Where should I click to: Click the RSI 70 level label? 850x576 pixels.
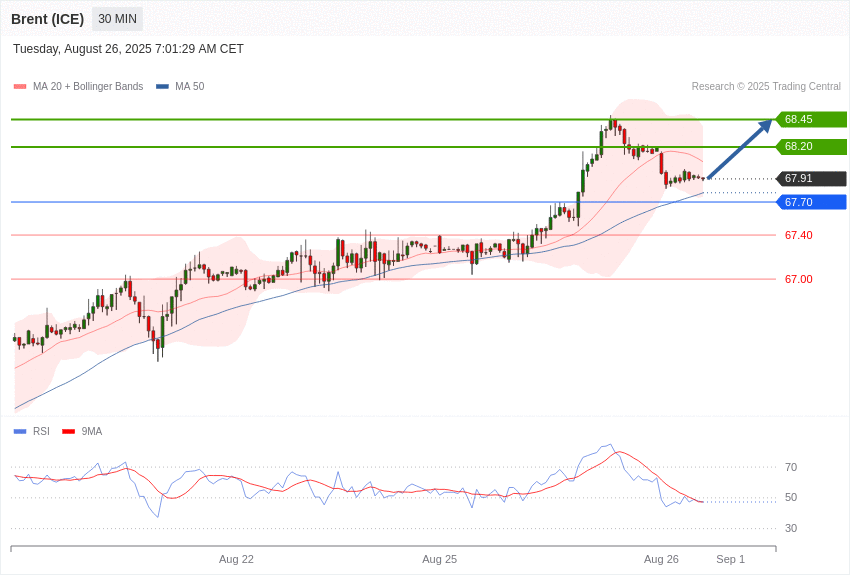[x=791, y=467]
